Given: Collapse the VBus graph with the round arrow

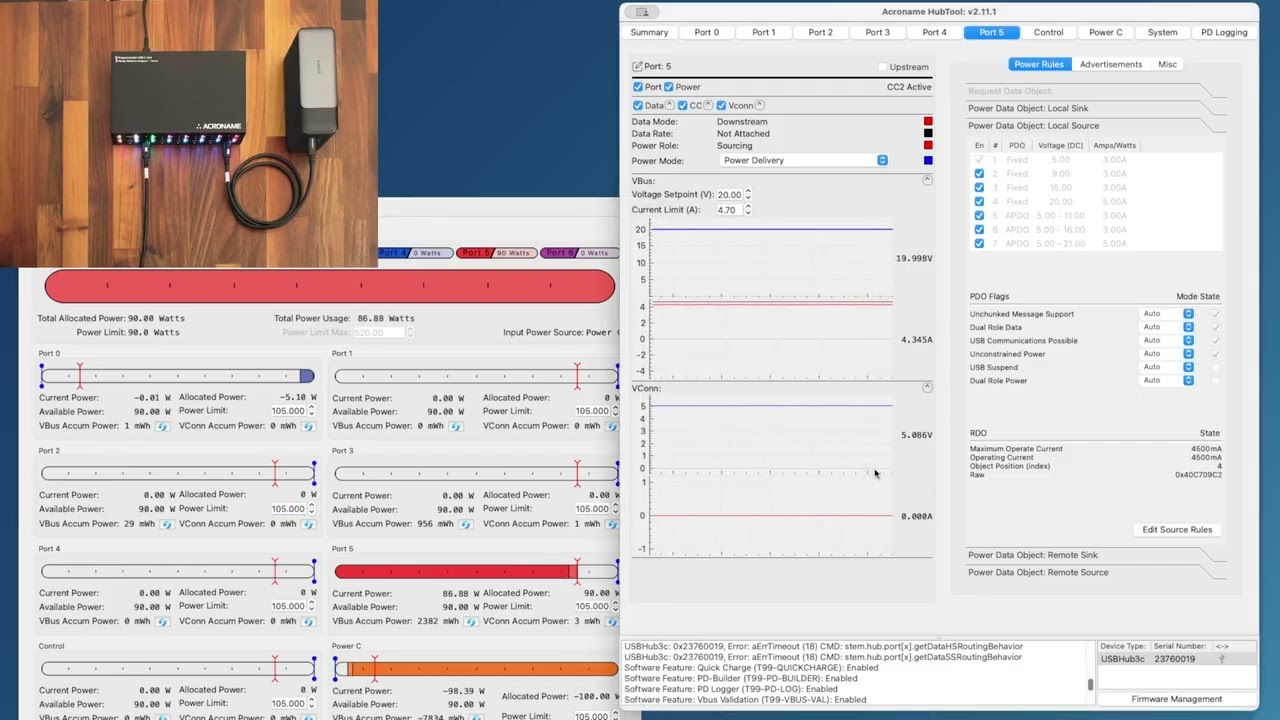Looking at the screenshot, I should click(927, 180).
